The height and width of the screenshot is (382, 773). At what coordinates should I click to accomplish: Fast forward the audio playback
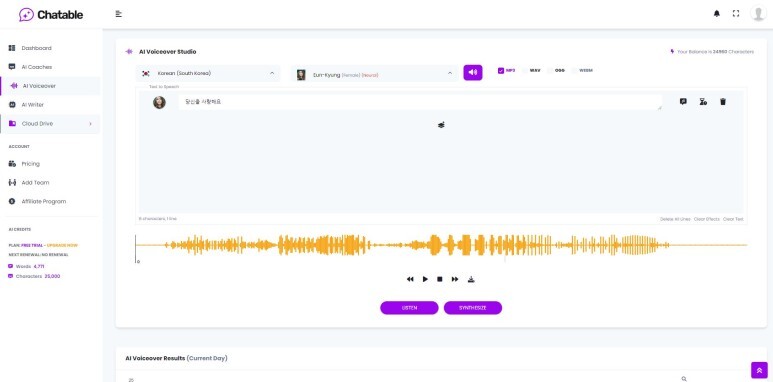(455, 279)
